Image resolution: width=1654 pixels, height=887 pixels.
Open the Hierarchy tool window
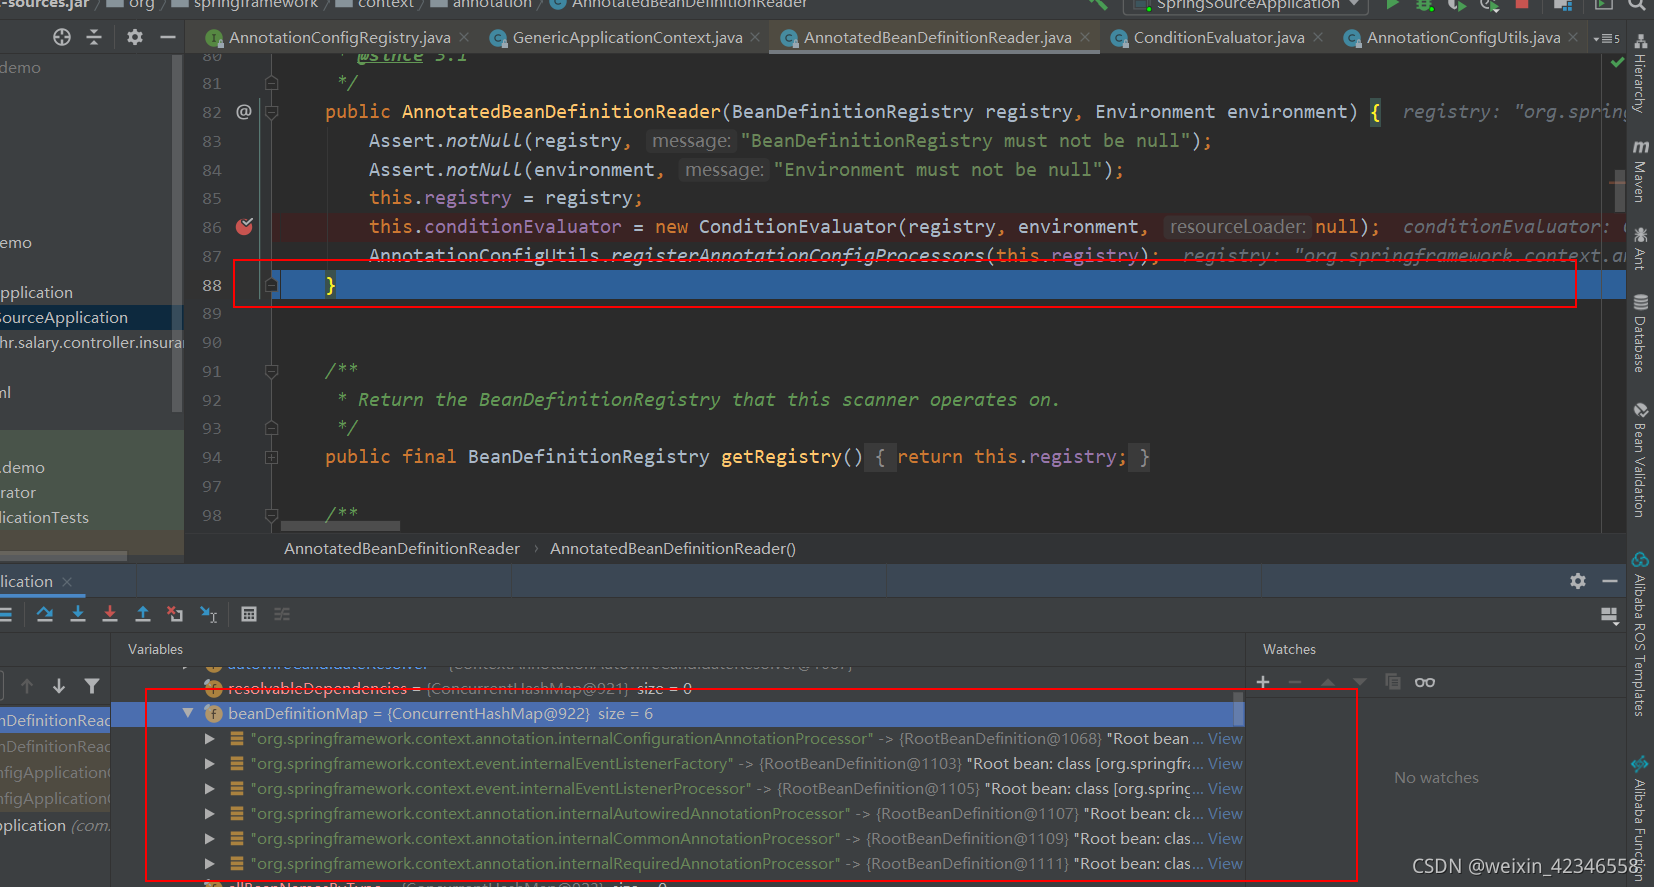(x=1640, y=75)
